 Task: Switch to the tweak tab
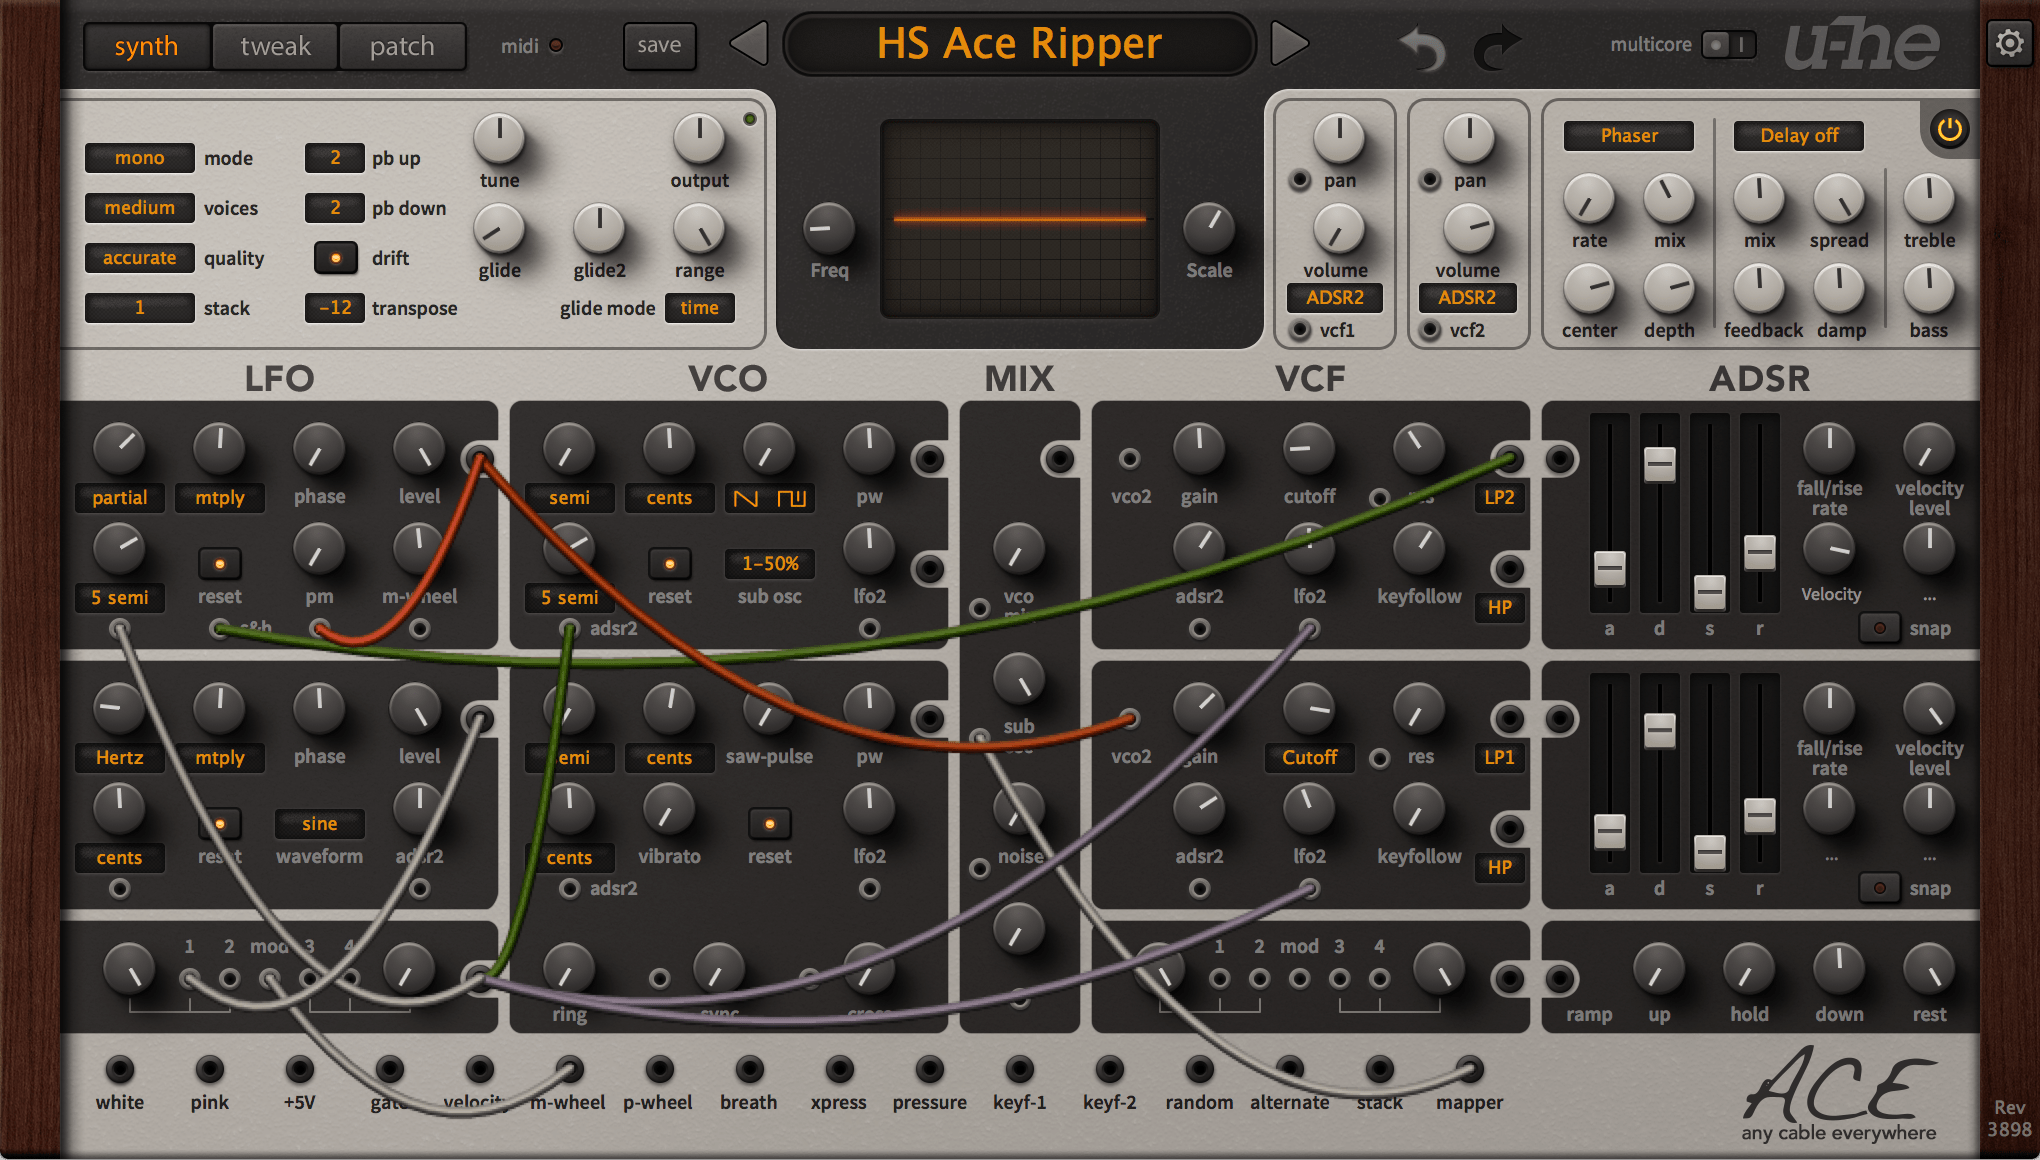(x=275, y=46)
